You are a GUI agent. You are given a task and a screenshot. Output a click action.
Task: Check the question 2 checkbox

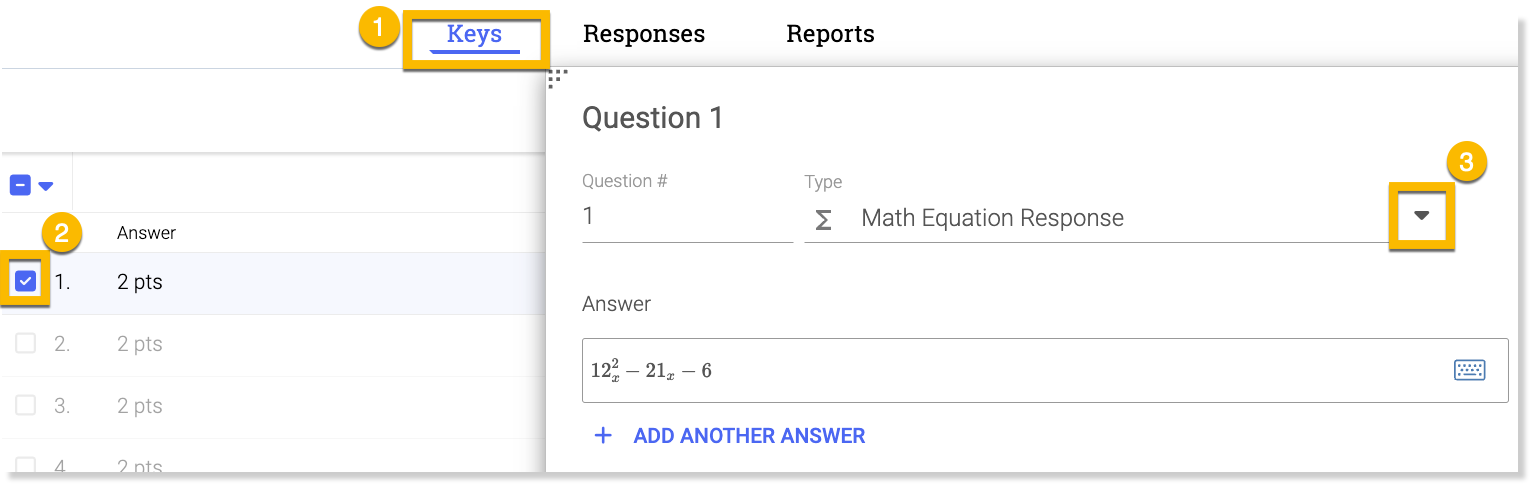pos(26,344)
